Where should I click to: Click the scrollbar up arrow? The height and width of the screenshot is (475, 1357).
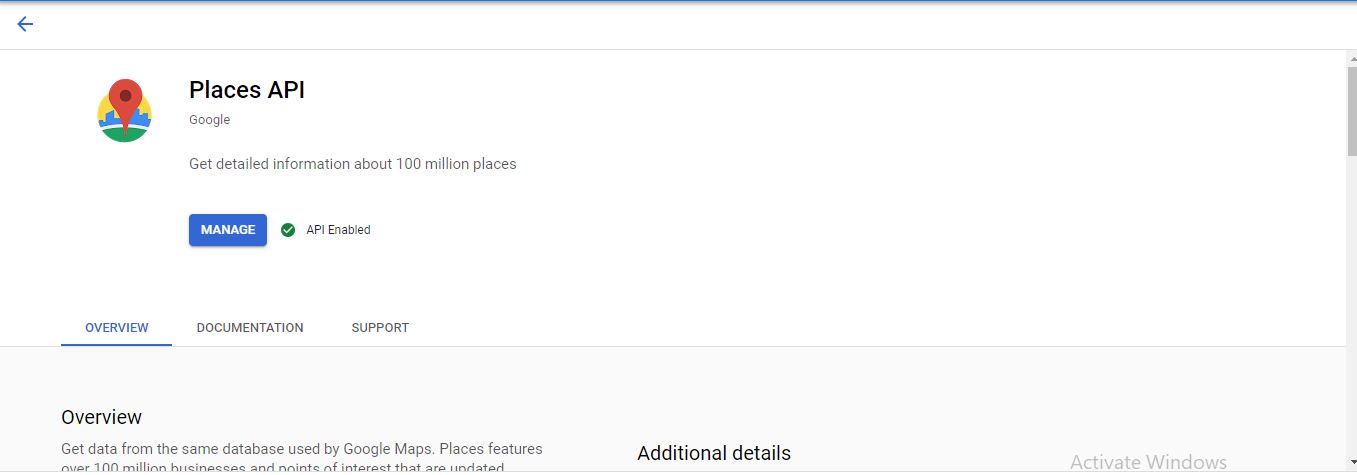1351,56
